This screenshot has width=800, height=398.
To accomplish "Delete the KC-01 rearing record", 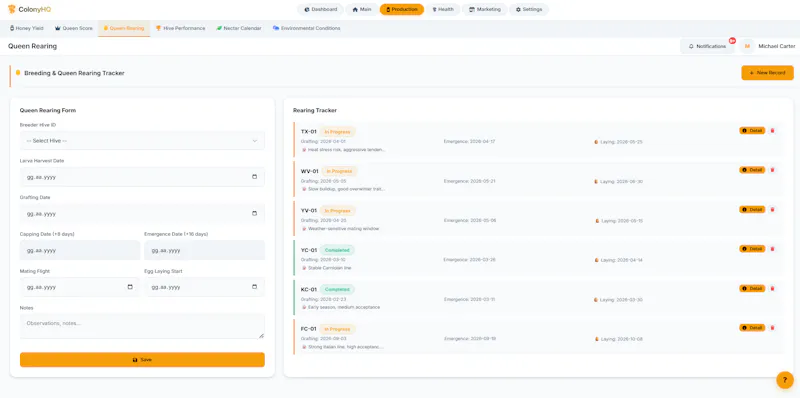I will click(x=772, y=288).
